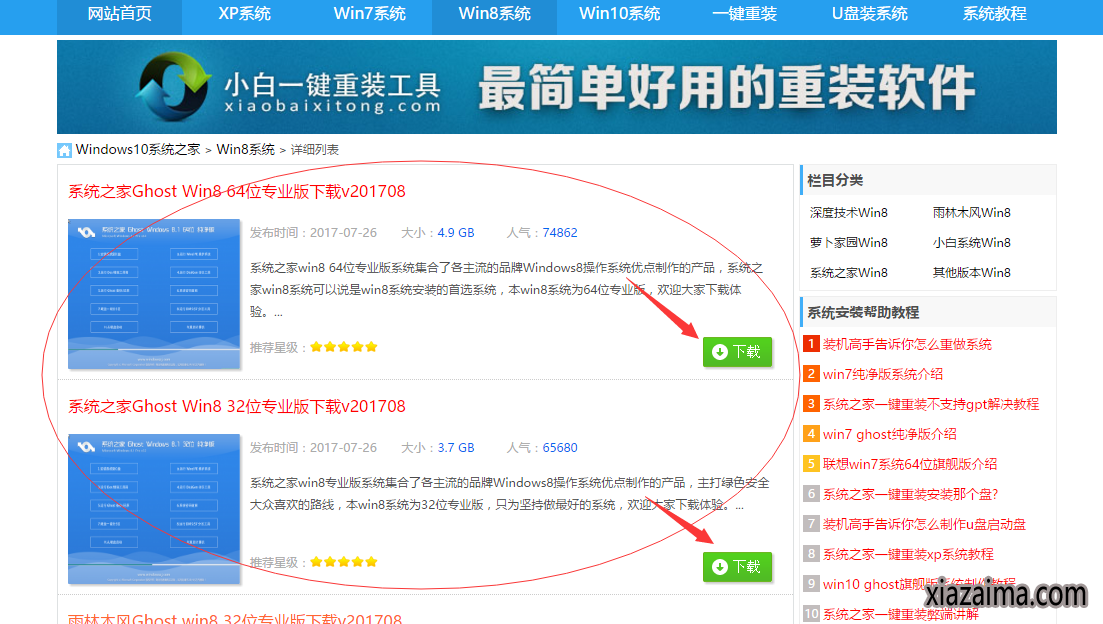Image resolution: width=1103 pixels, height=624 pixels.
Task: Go to 一键重装 nav tab
Action: click(x=744, y=14)
